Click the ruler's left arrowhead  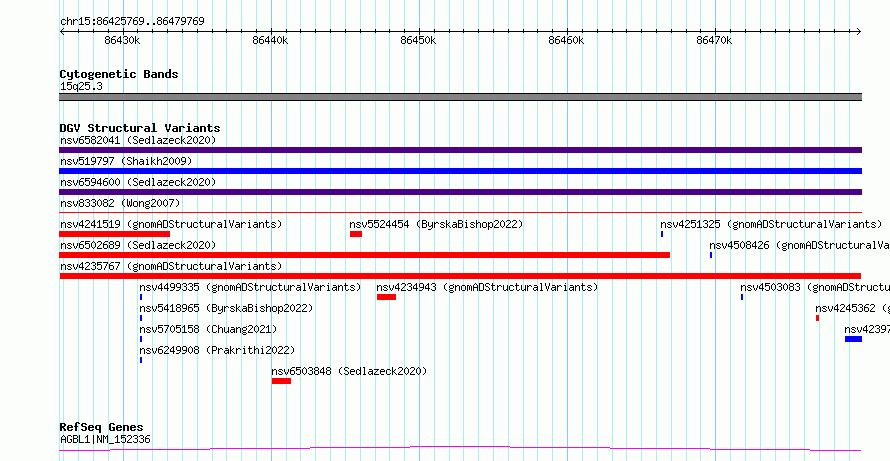(x=62, y=32)
